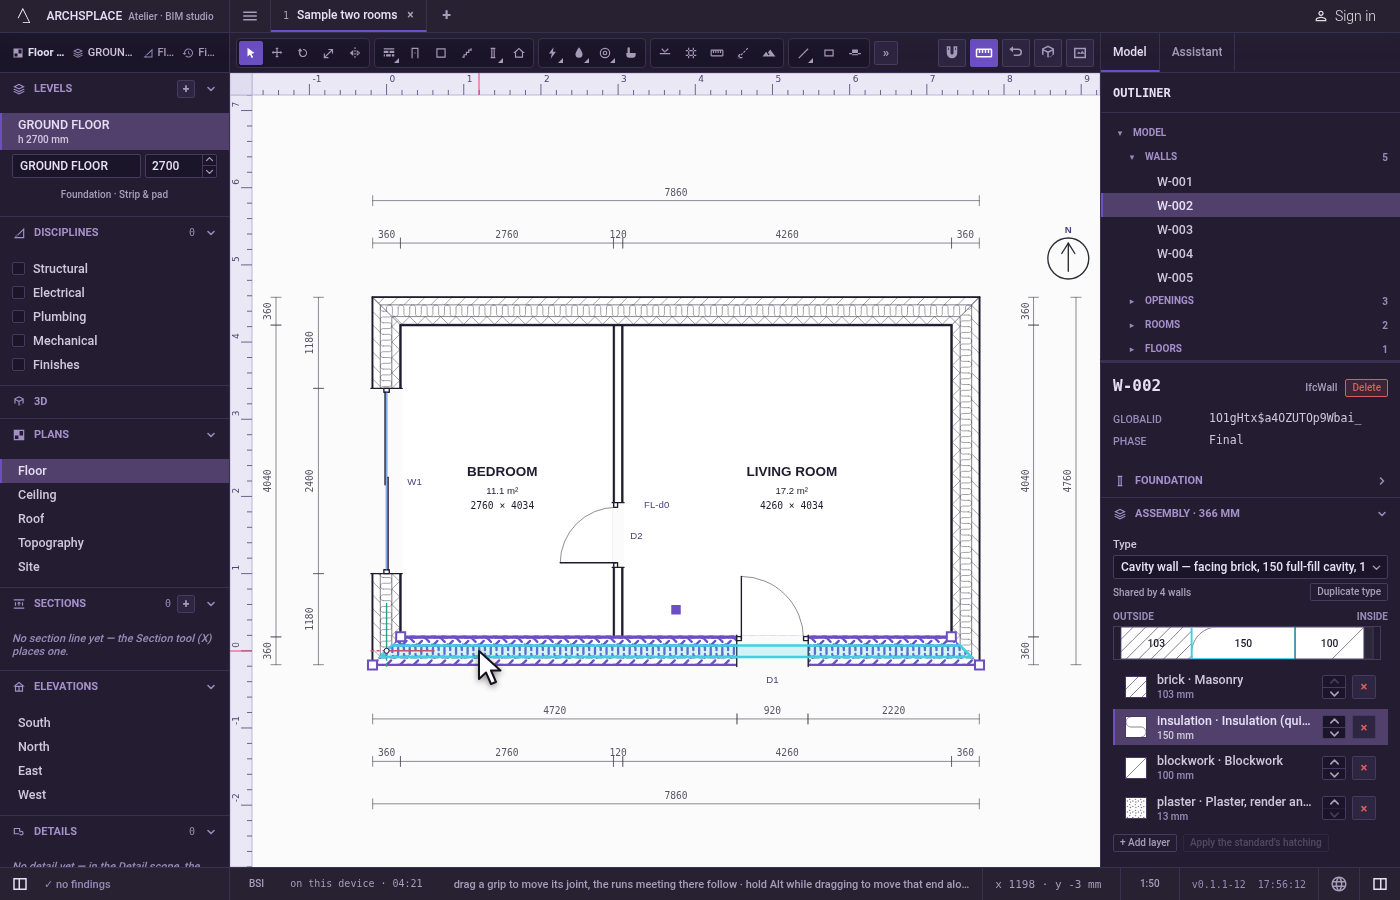This screenshot has height=900, width=1400.
Task: Open the wall Type dropdown
Action: click(x=1250, y=567)
